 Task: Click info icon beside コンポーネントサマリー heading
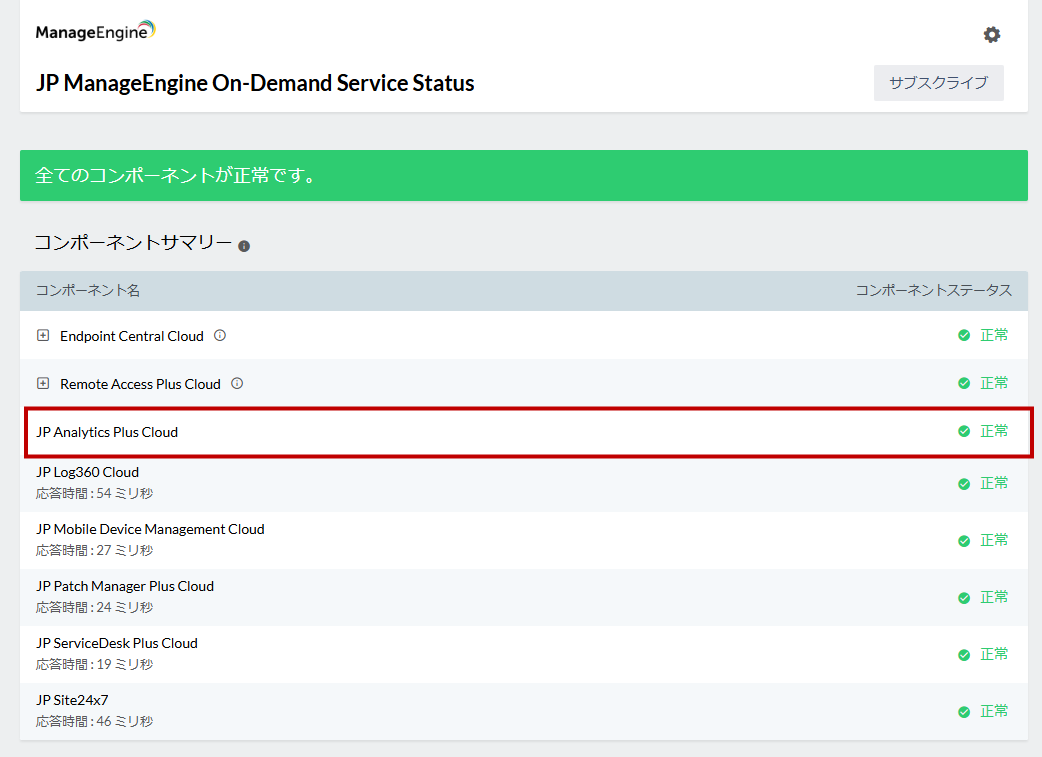(244, 246)
